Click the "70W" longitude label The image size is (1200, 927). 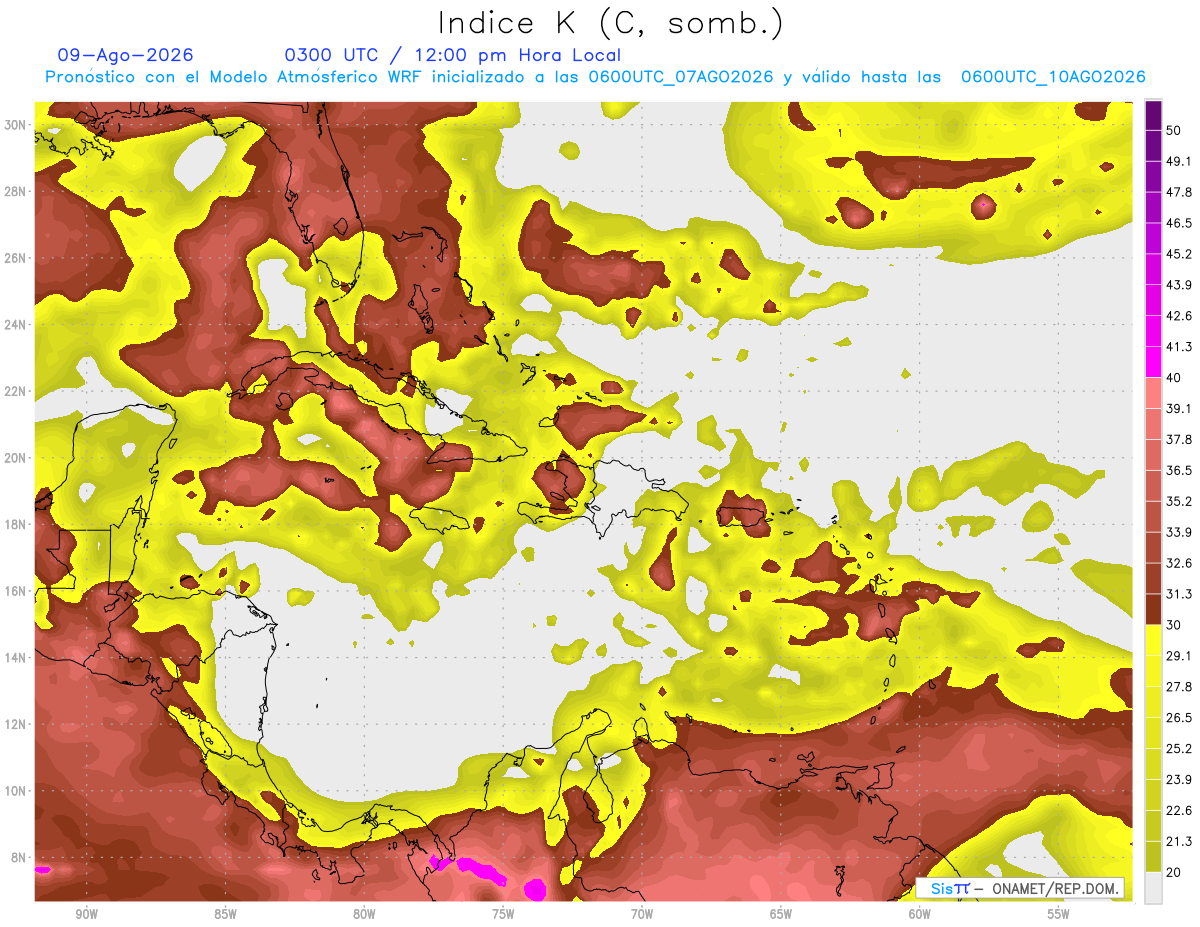pos(642,914)
